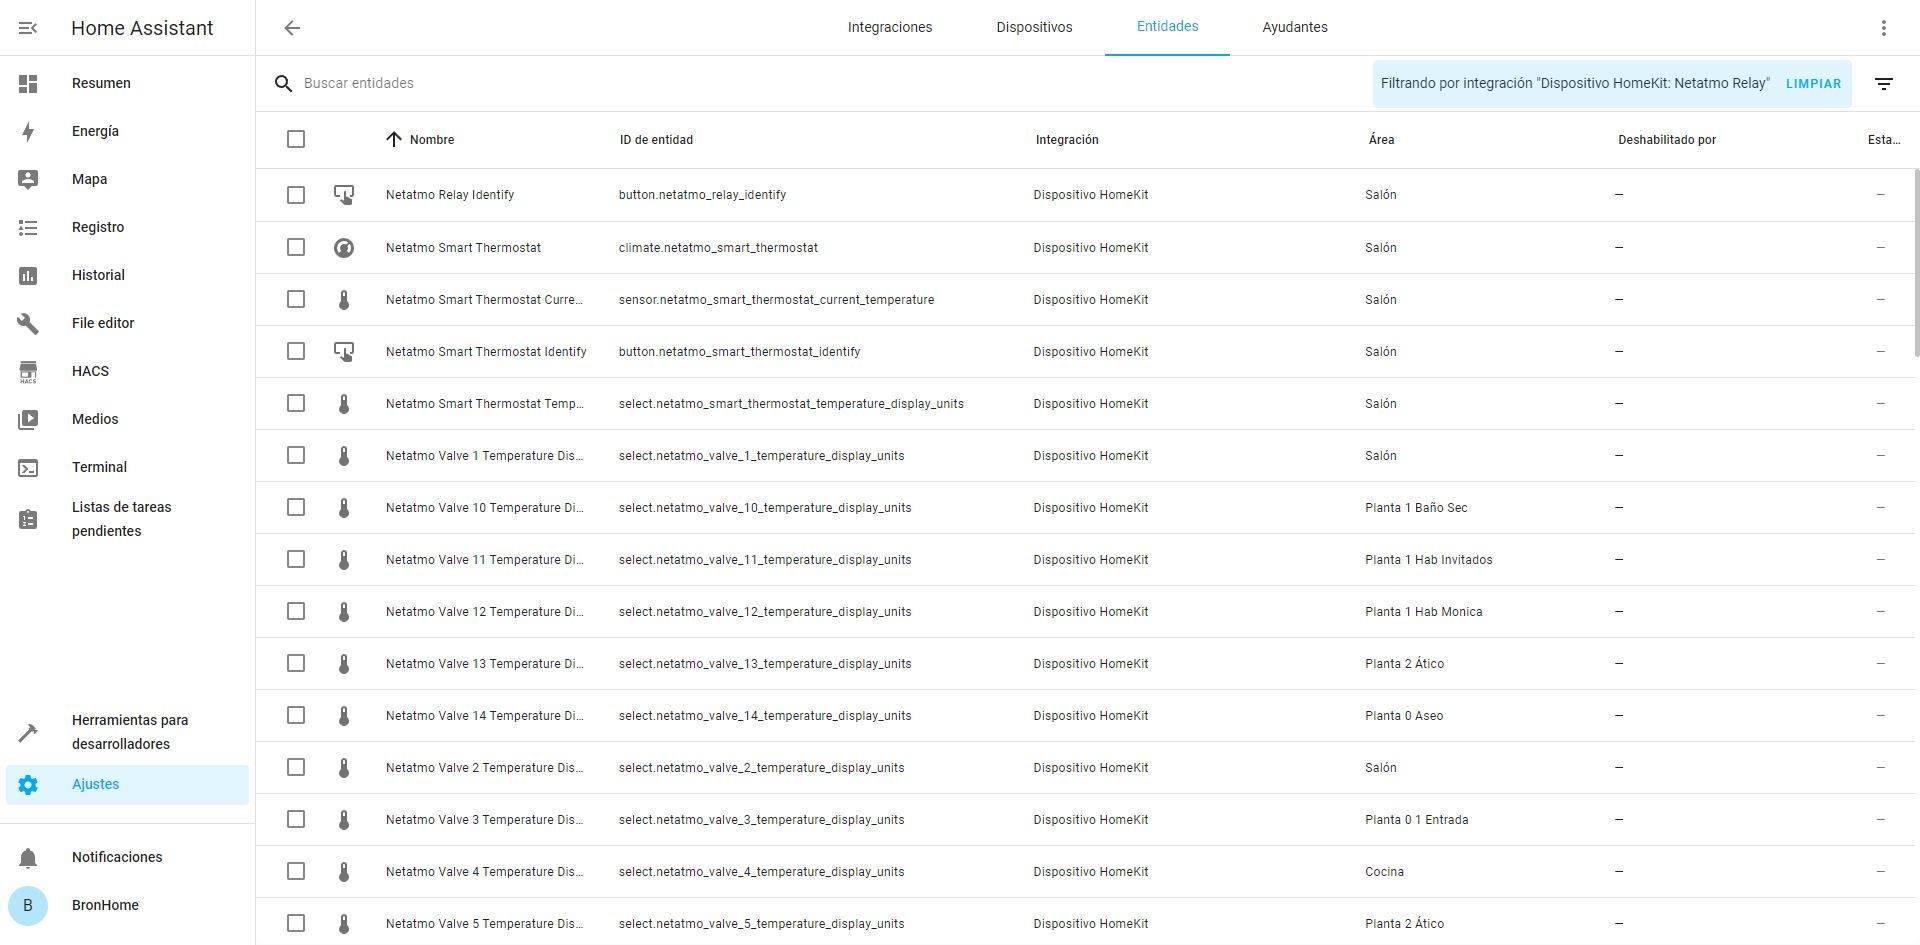Open Listas de tareas pendientes icon
Screen dimensions: 1920x945
tap(28, 520)
